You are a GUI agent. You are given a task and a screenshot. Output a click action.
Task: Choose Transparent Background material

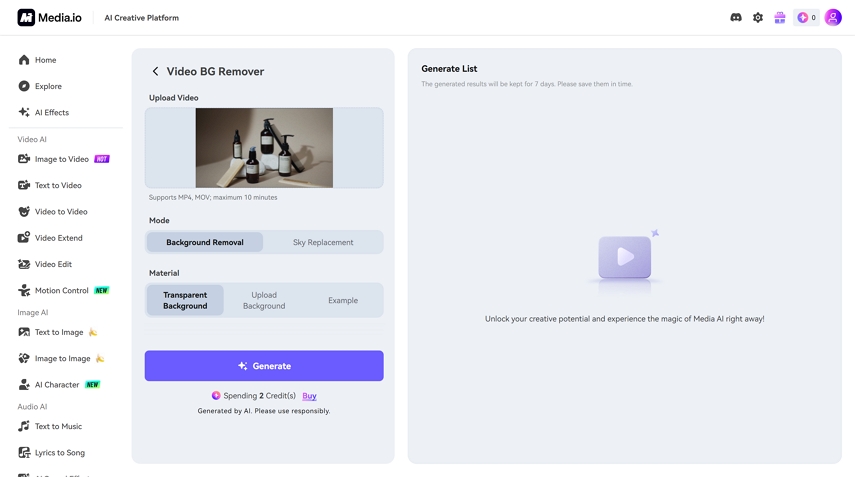[185, 300]
